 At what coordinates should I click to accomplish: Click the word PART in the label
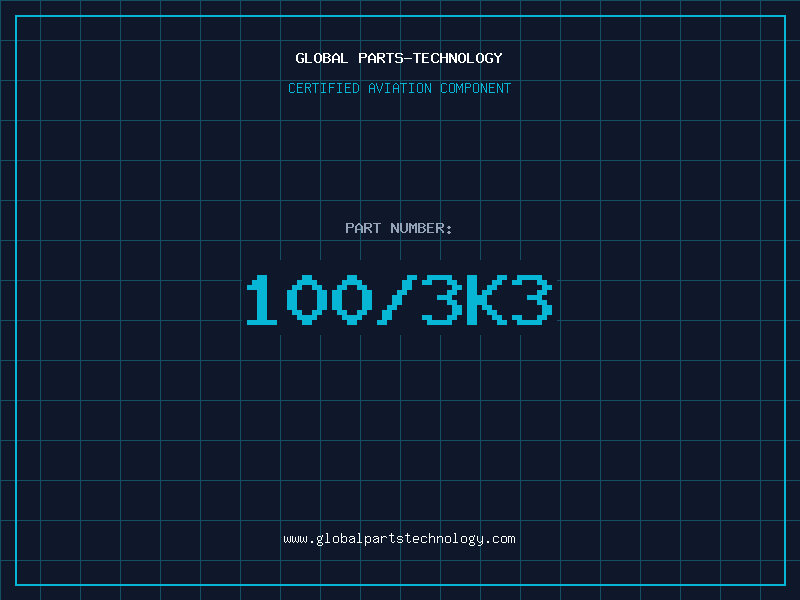362,228
